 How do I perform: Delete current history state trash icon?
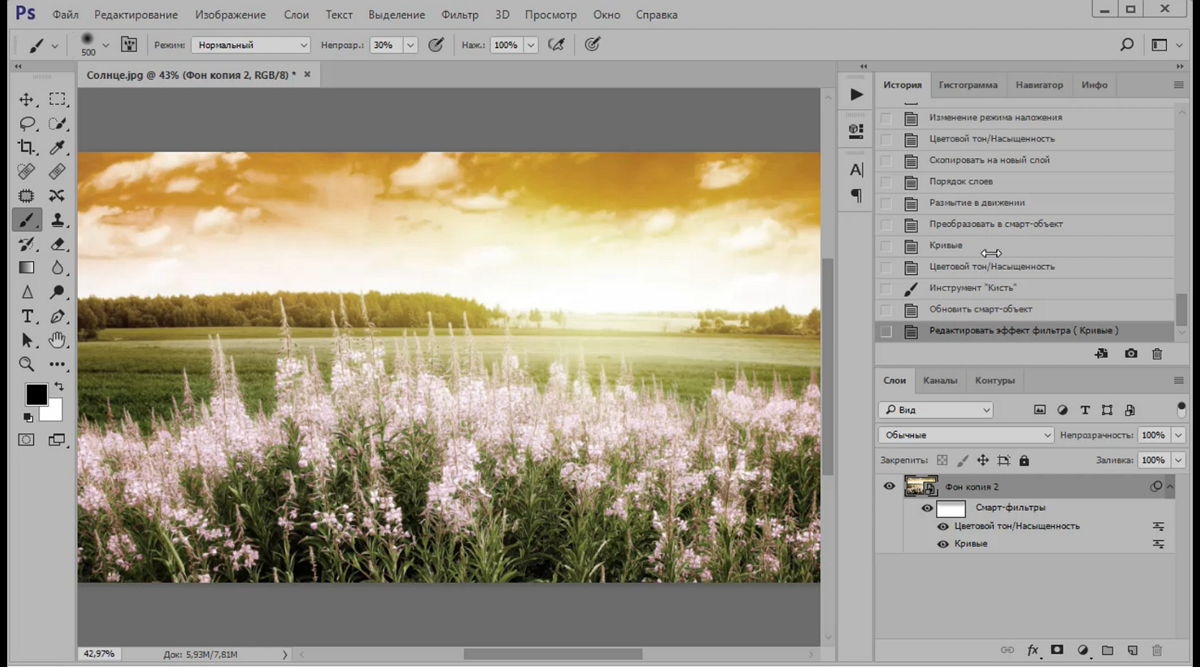pos(1157,354)
